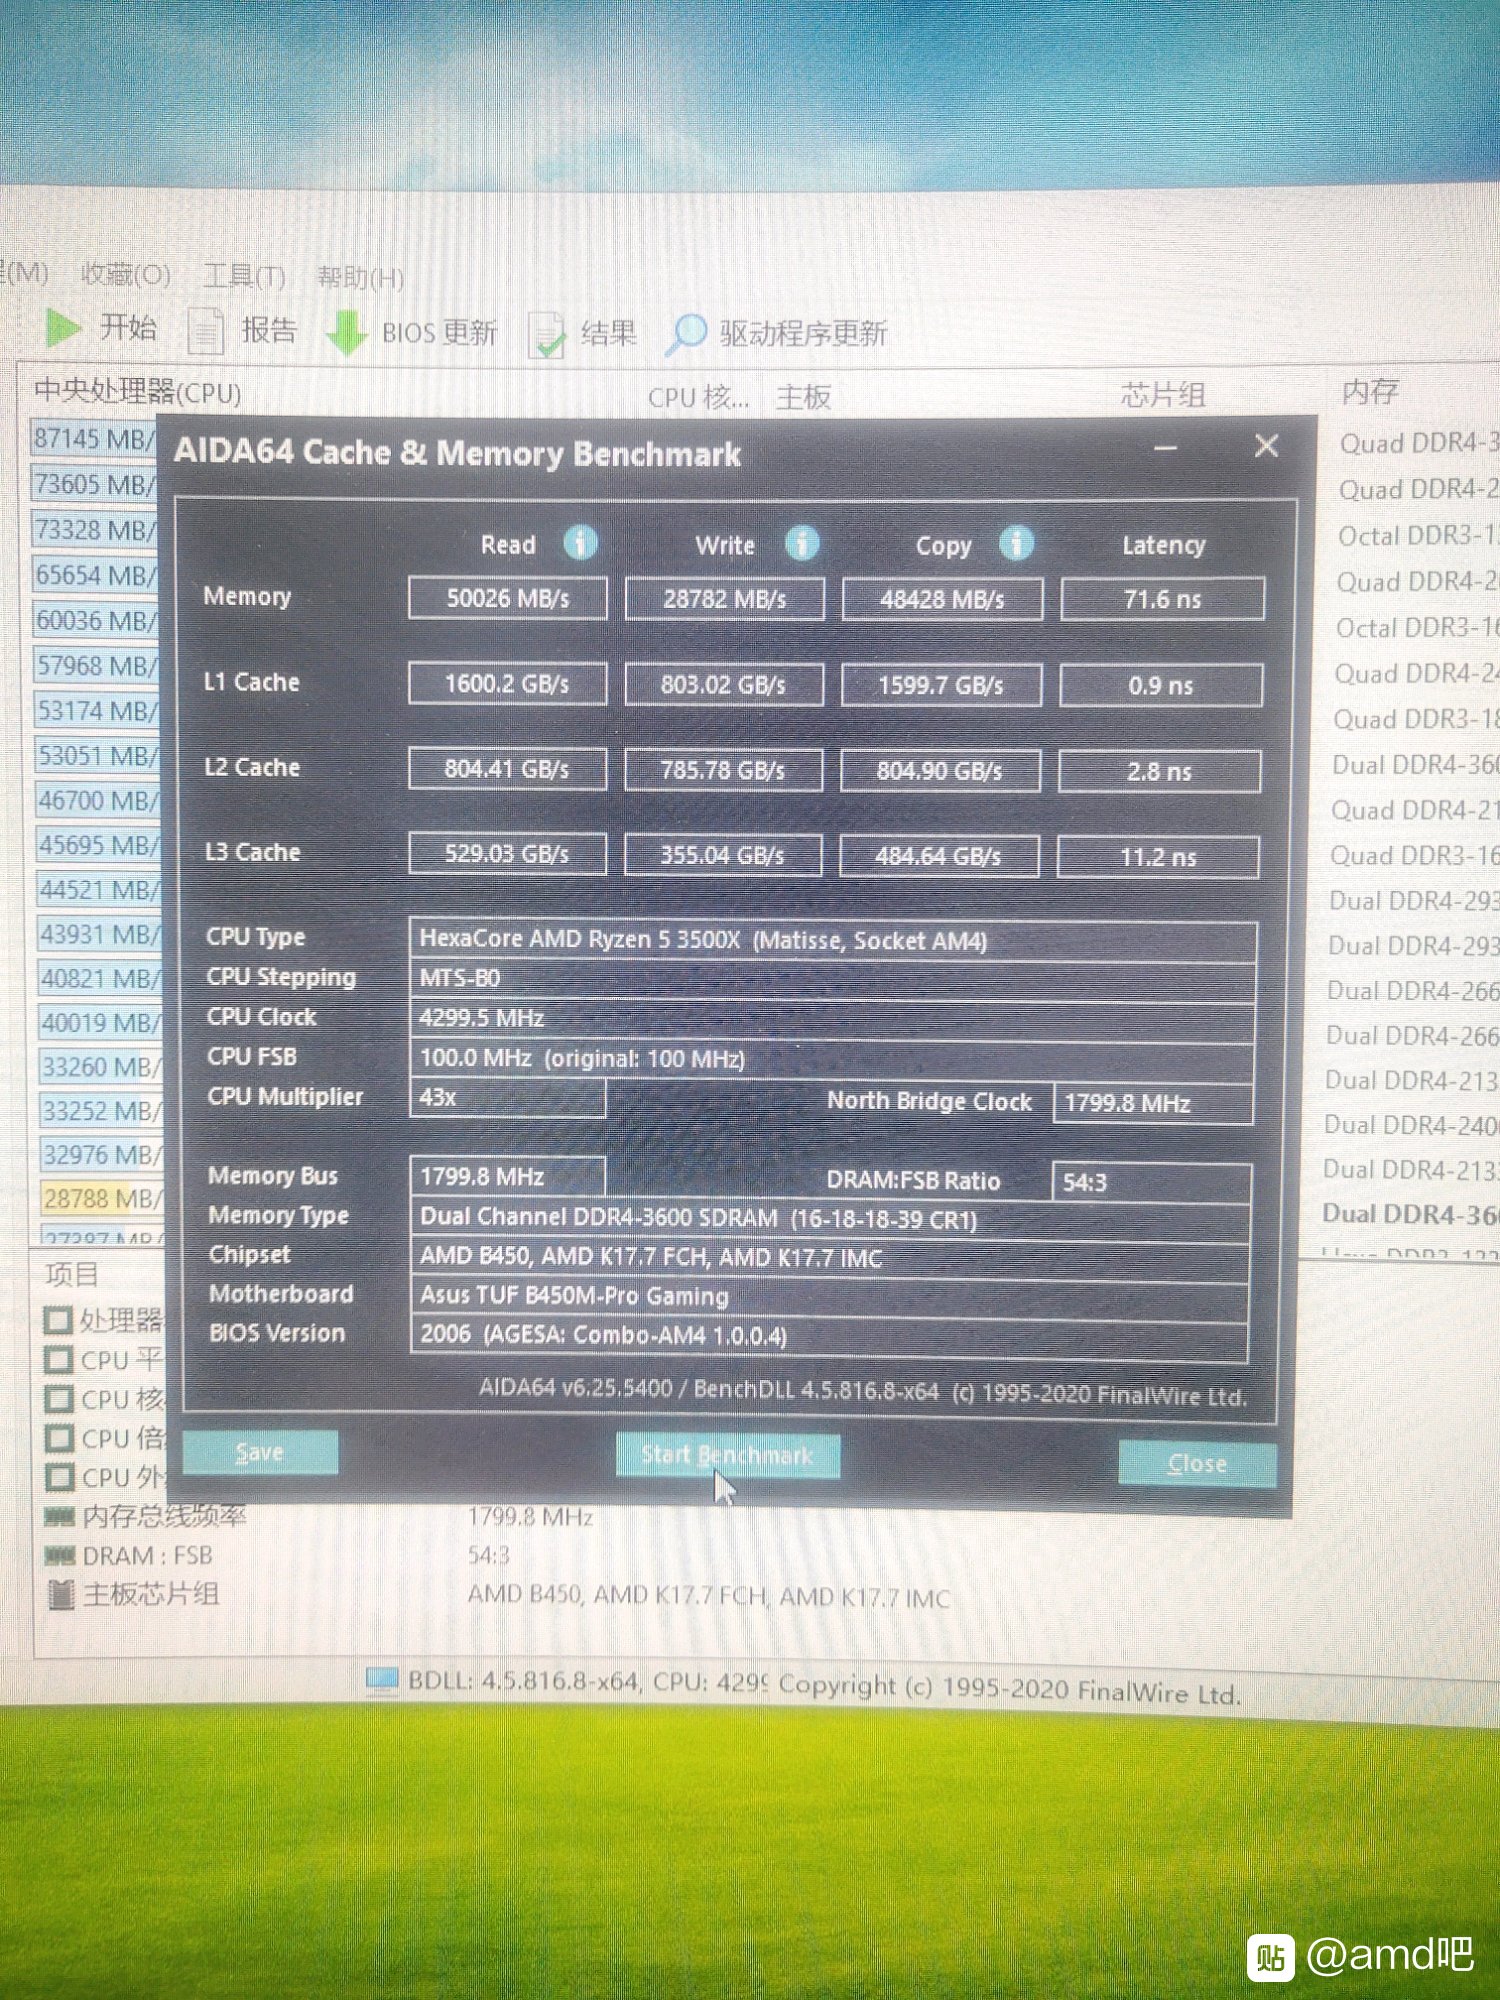
Task: Toggle the CPU 倍 checkbox
Action: click(x=60, y=1438)
